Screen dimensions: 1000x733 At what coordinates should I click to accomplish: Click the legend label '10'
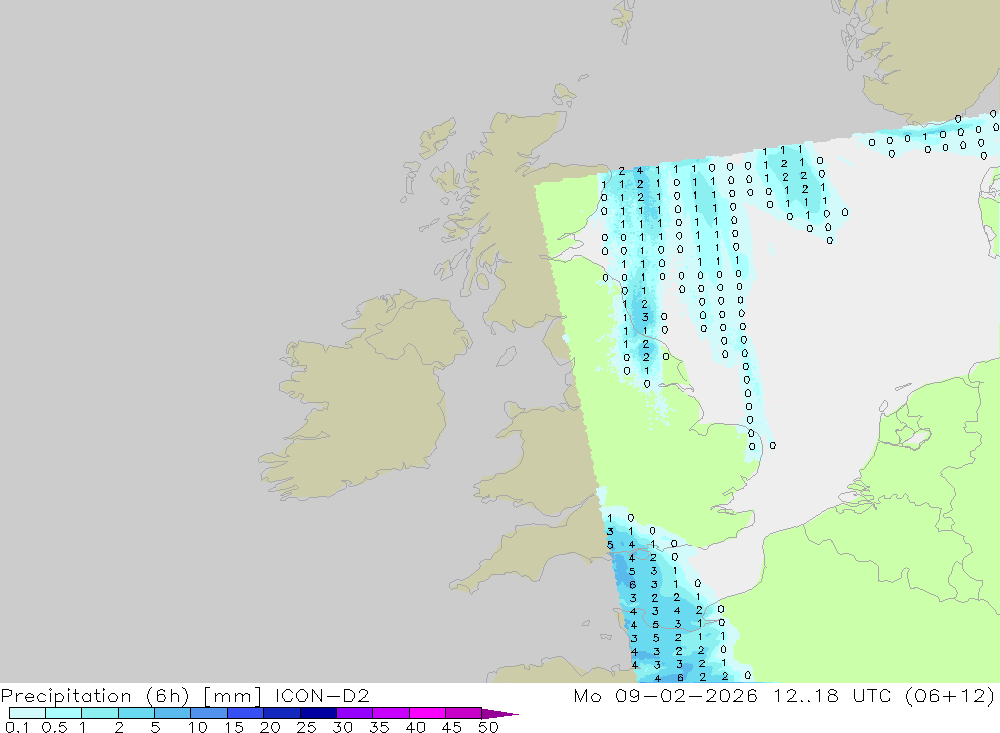[197, 727]
